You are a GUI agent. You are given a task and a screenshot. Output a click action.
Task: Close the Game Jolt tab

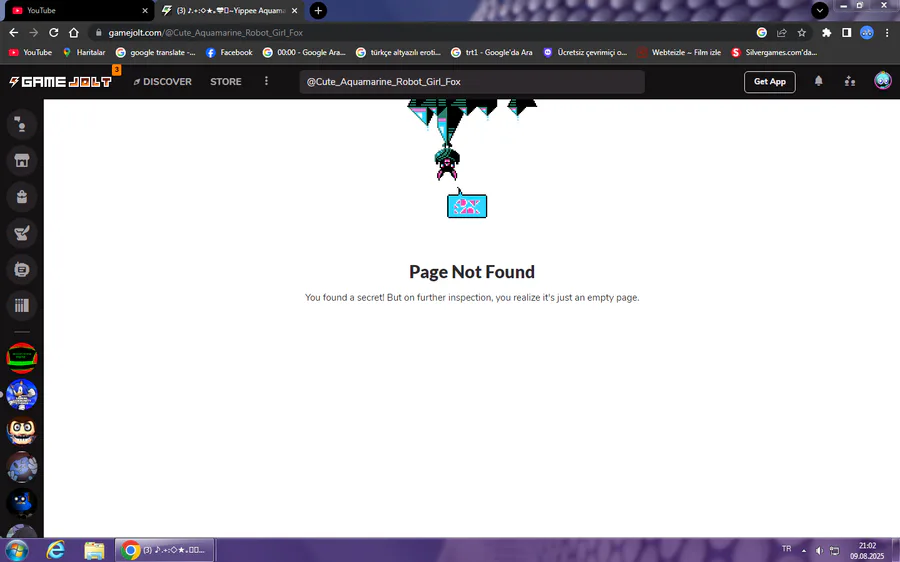click(x=294, y=10)
